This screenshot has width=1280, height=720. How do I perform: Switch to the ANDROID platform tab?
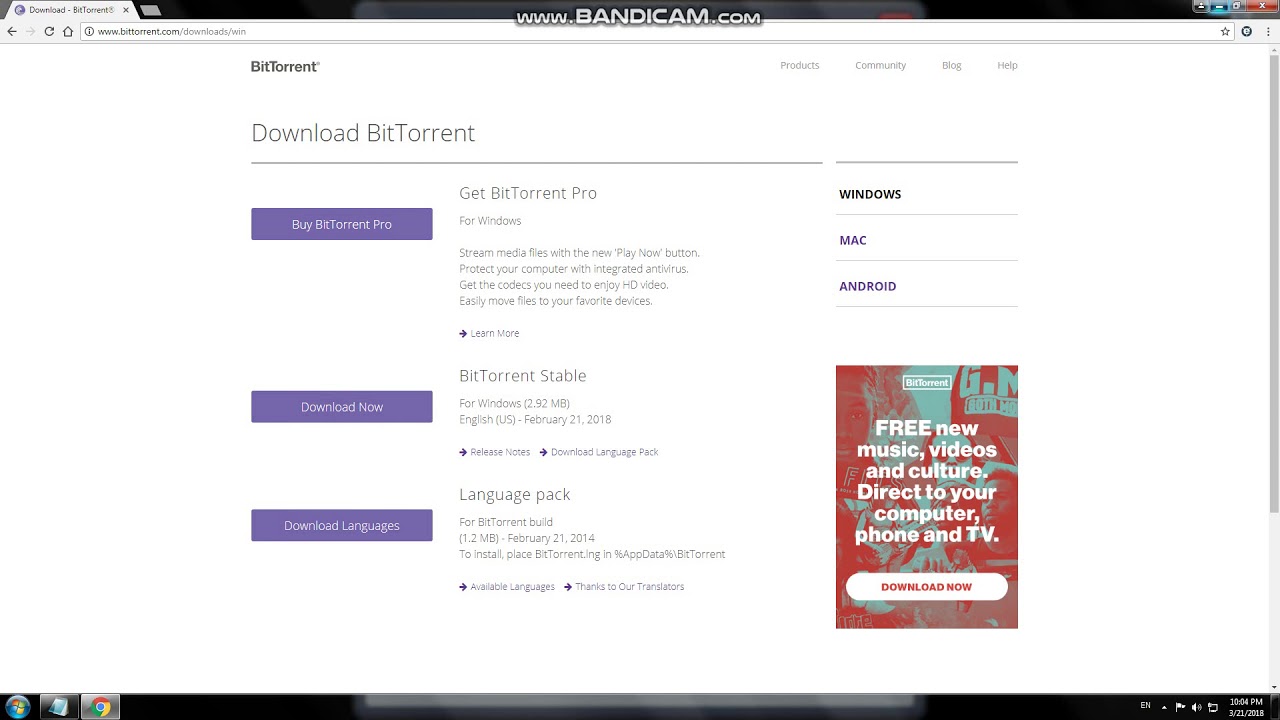pos(867,286)
